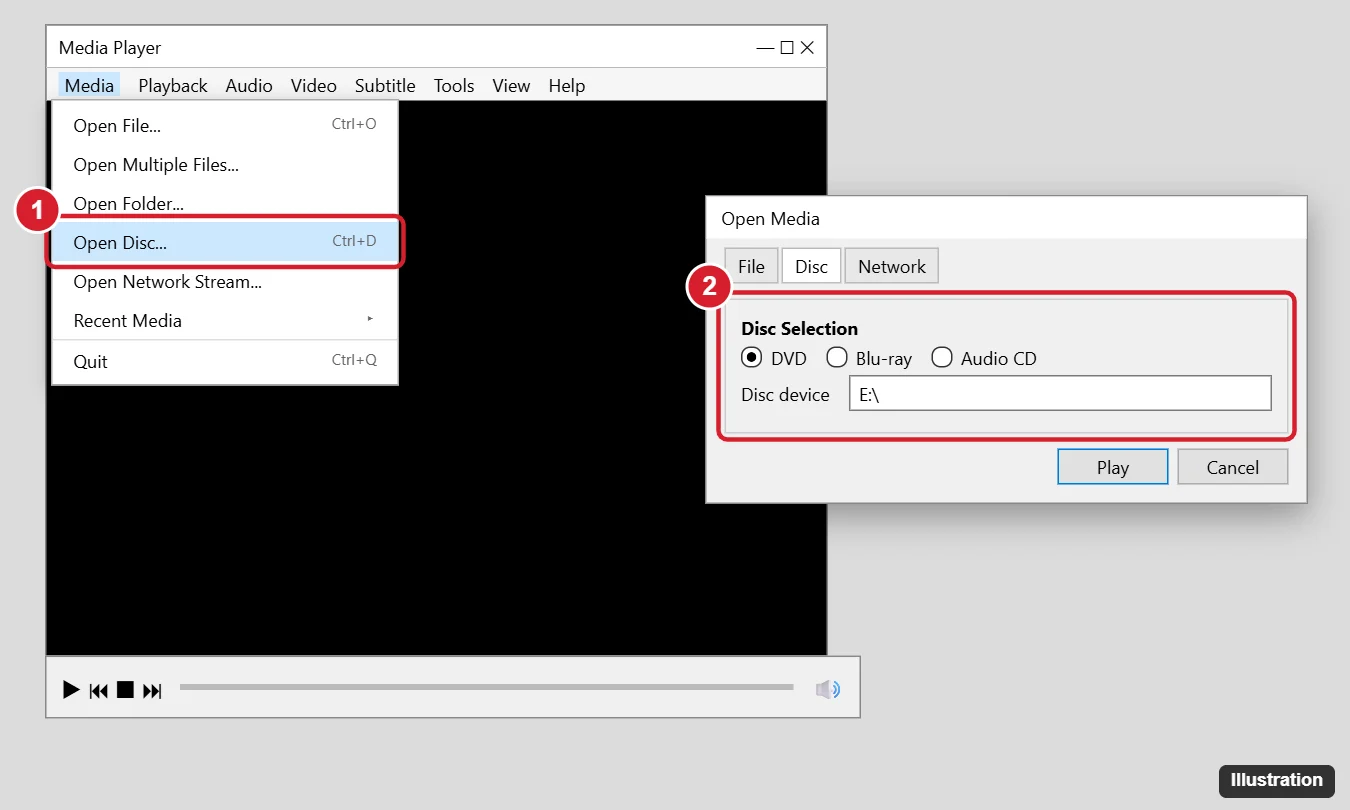Viewport: 1350px width, 810px height.
Task: Maximize the Media Player window
Action: 787,48
